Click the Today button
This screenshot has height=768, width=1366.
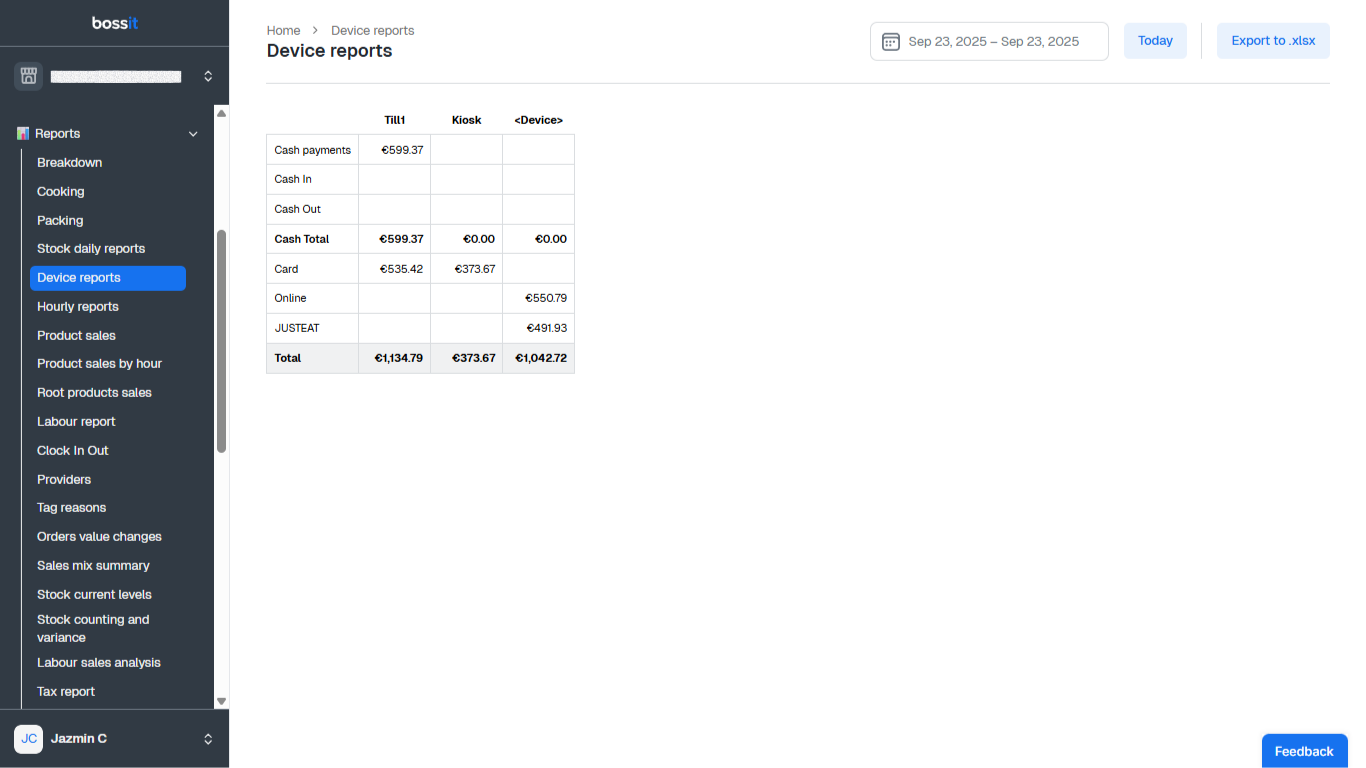[1155, 41]
